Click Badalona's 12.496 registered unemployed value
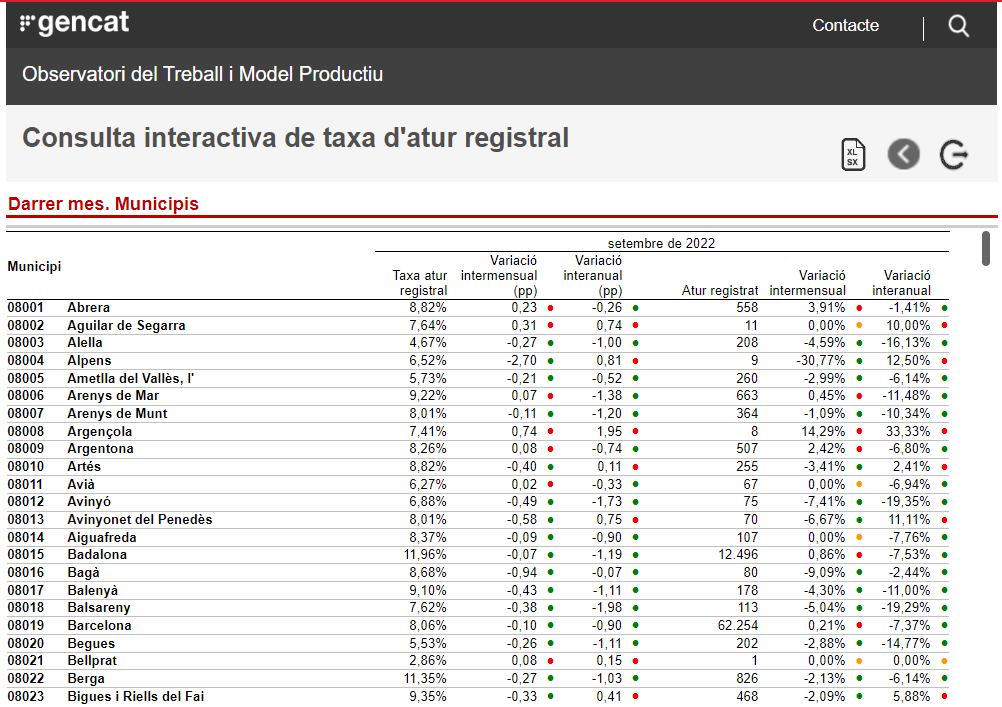 (737, 555)
